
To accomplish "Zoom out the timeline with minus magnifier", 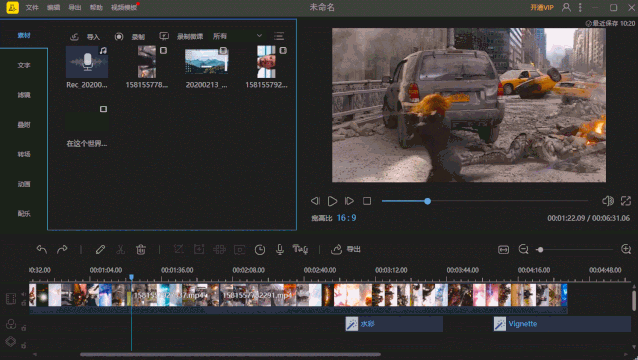I will (x=523, y=249).
